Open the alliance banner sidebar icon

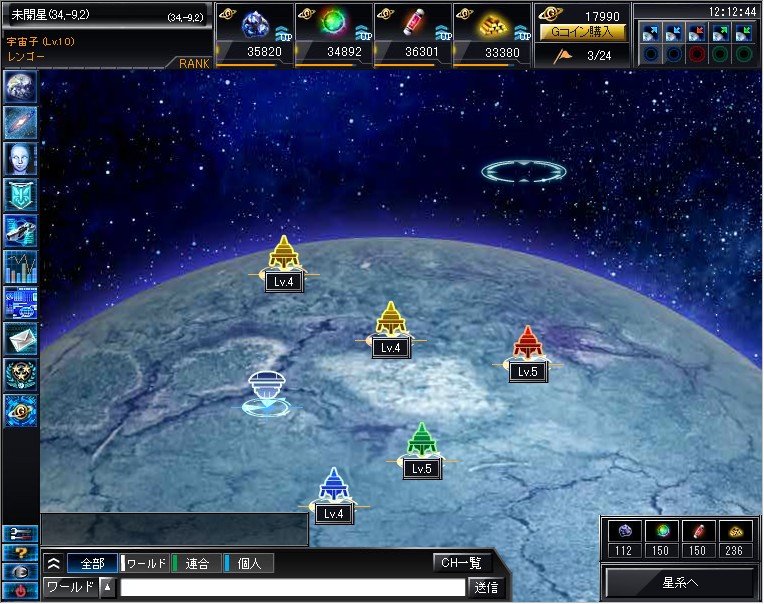20,195
